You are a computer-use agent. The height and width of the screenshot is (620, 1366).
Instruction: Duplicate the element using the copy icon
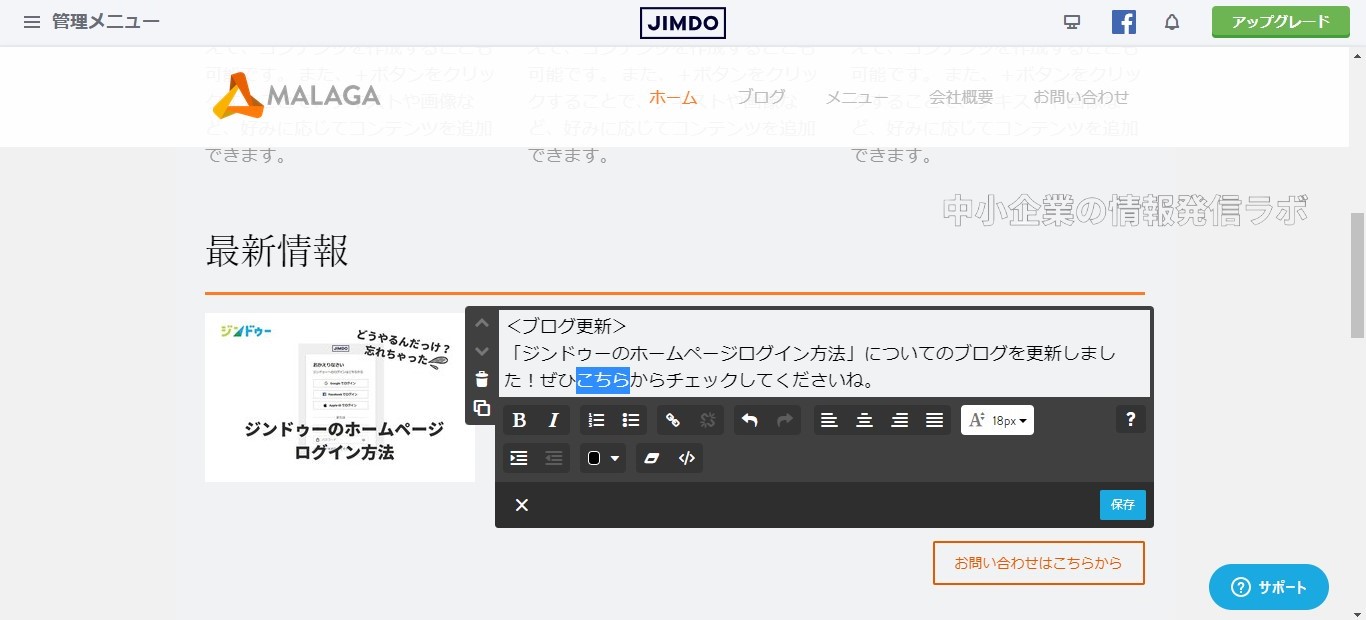[x=481, y=408]
